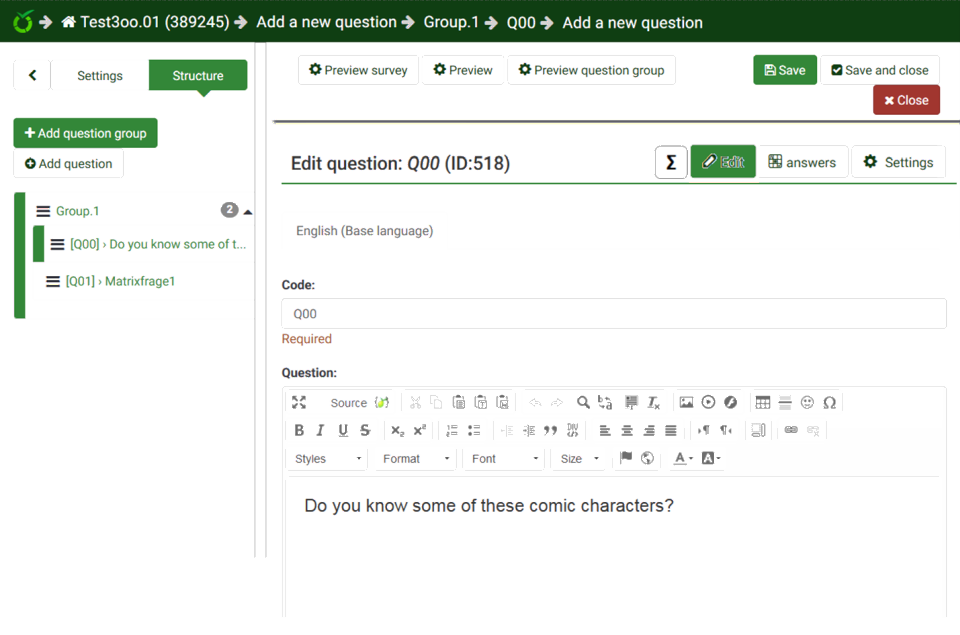Switch to the Structure sidebar tab
960x635 pixels.
(198, 75)
